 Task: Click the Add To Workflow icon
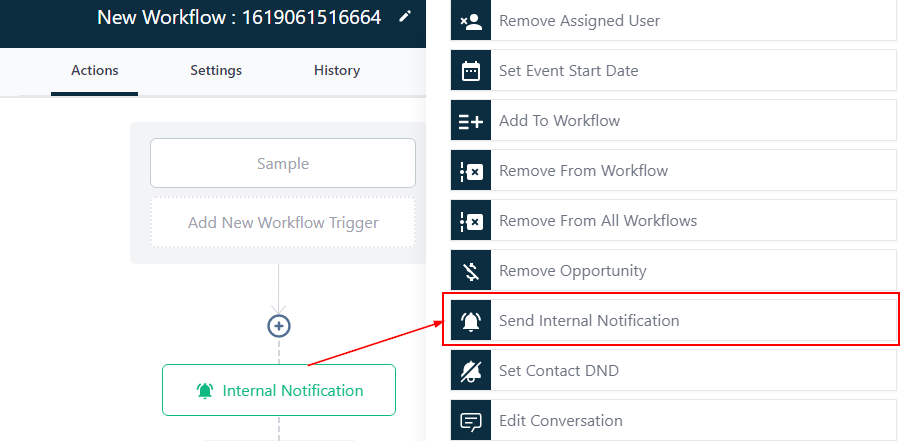click(x=470, y=121)
